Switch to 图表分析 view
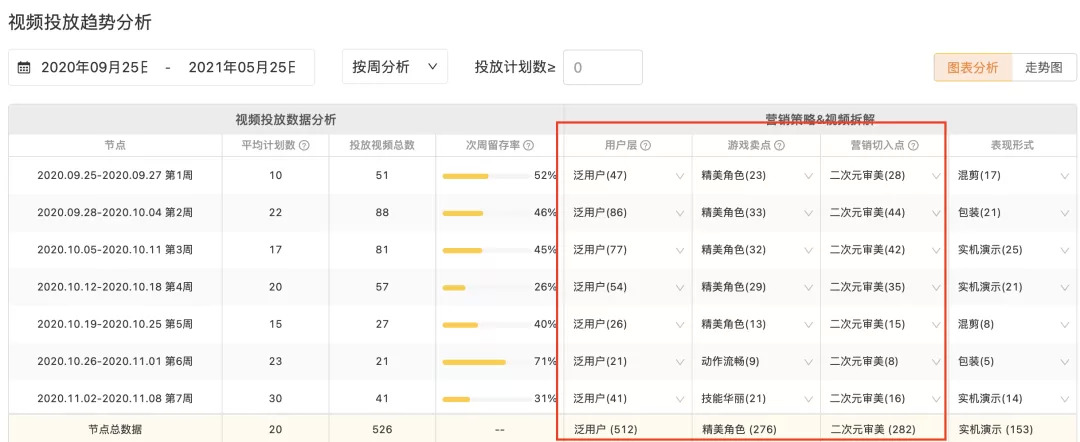The width and height of the screenshot is (1080, 442). click(972, 67)
